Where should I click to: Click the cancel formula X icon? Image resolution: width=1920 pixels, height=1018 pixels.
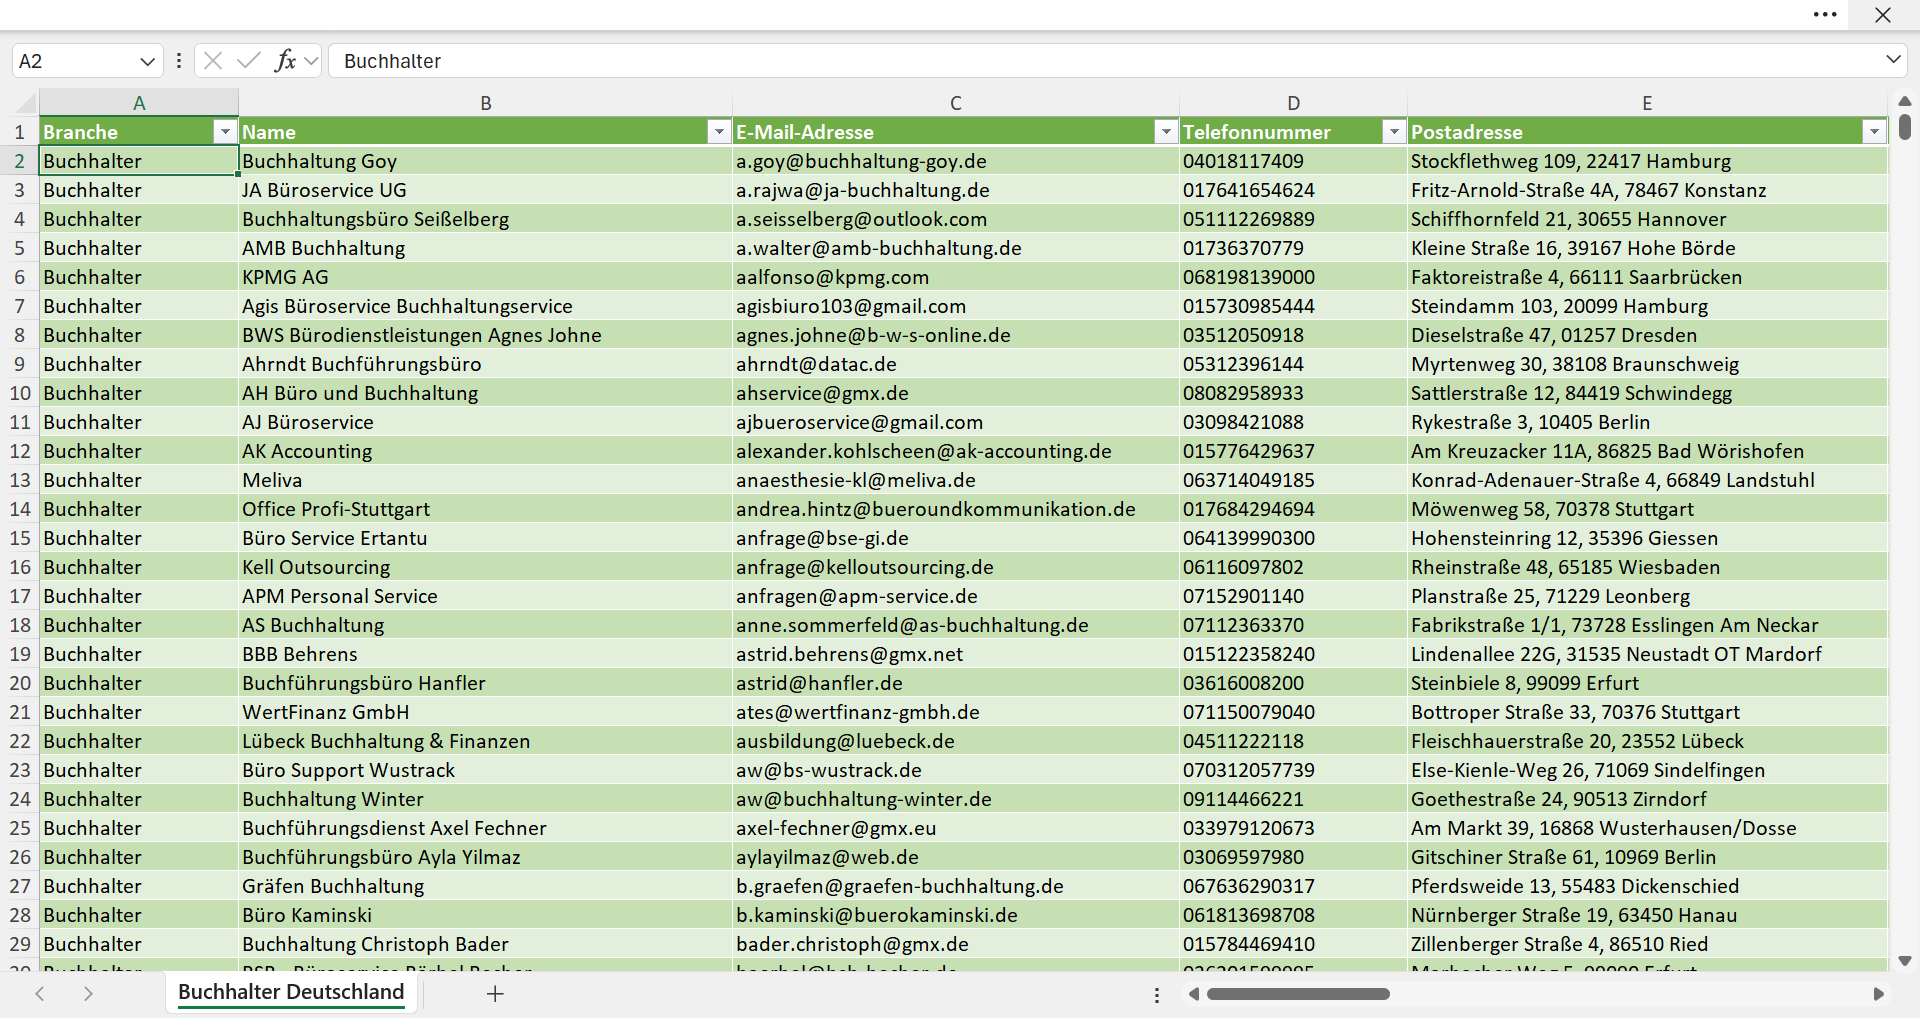point(213,61)
